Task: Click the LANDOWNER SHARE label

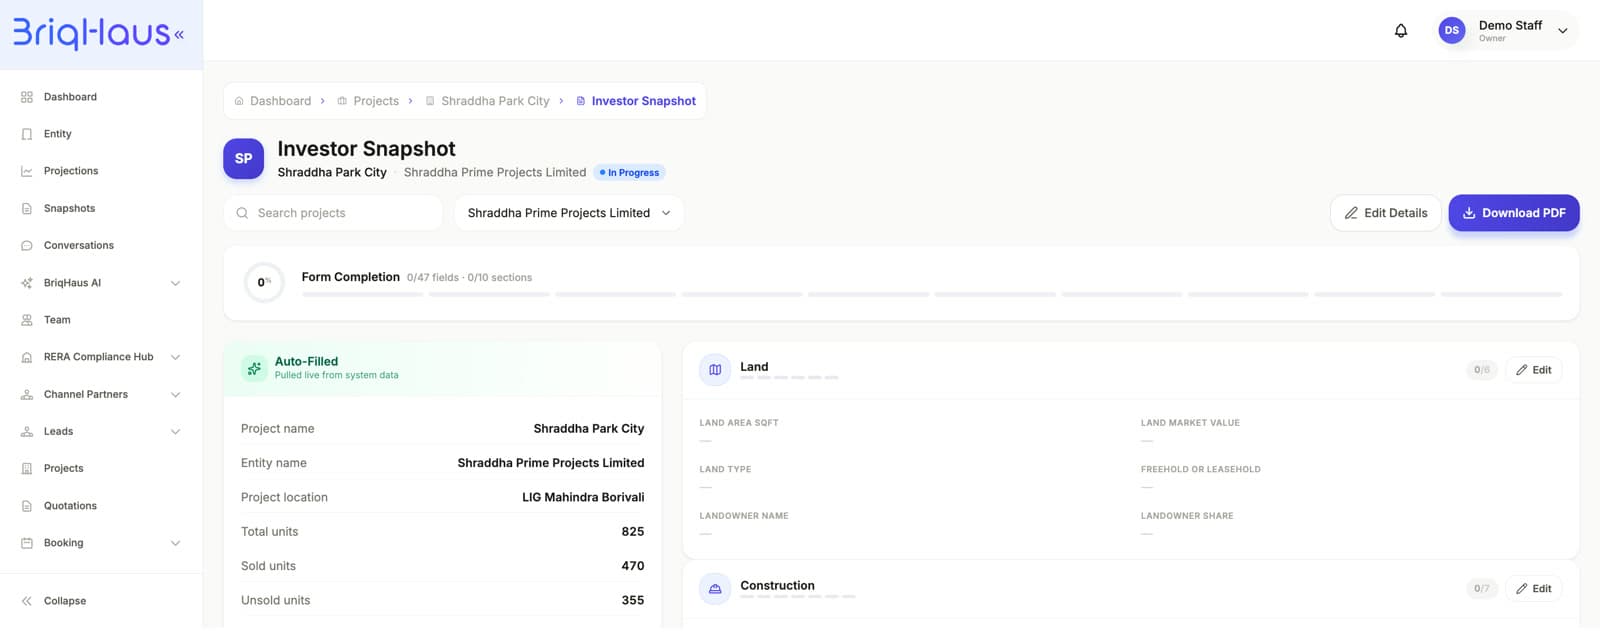Action: (x=1187, y=516)
